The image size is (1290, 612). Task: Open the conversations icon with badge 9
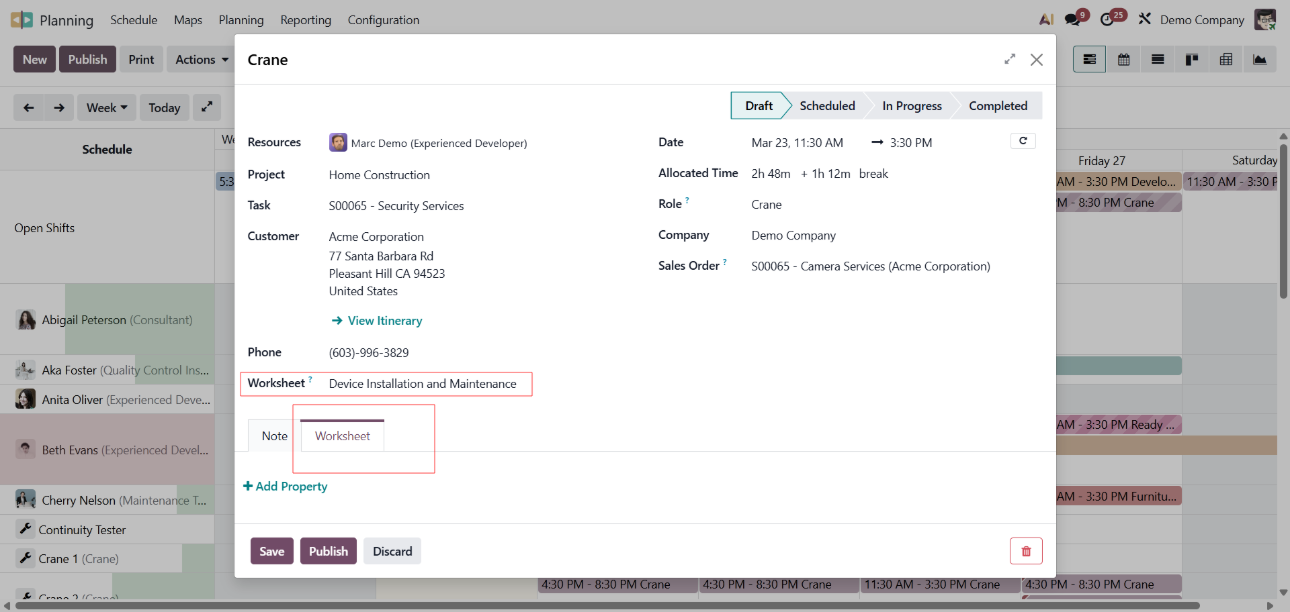pos(1073,19)
